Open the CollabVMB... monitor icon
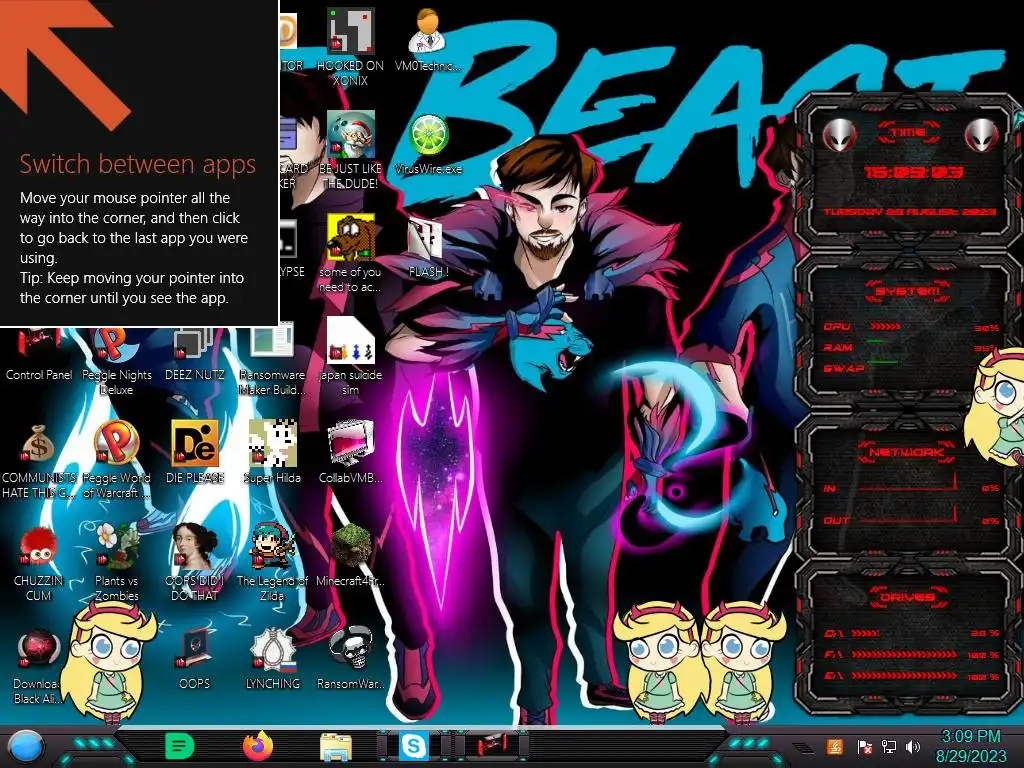1024x768 pixels. 350,452
